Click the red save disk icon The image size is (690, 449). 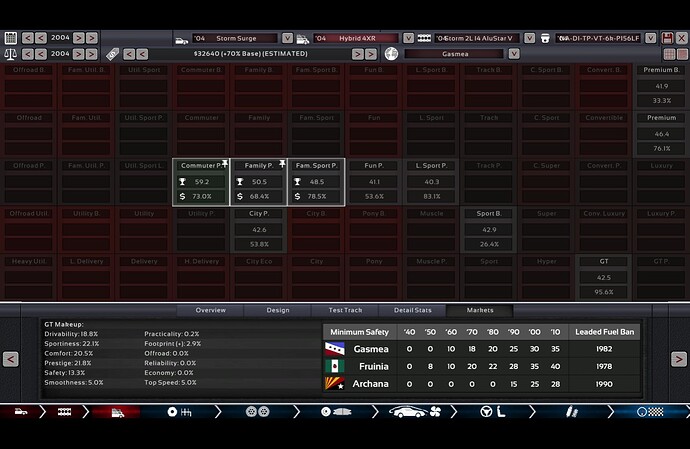point(668,37)
